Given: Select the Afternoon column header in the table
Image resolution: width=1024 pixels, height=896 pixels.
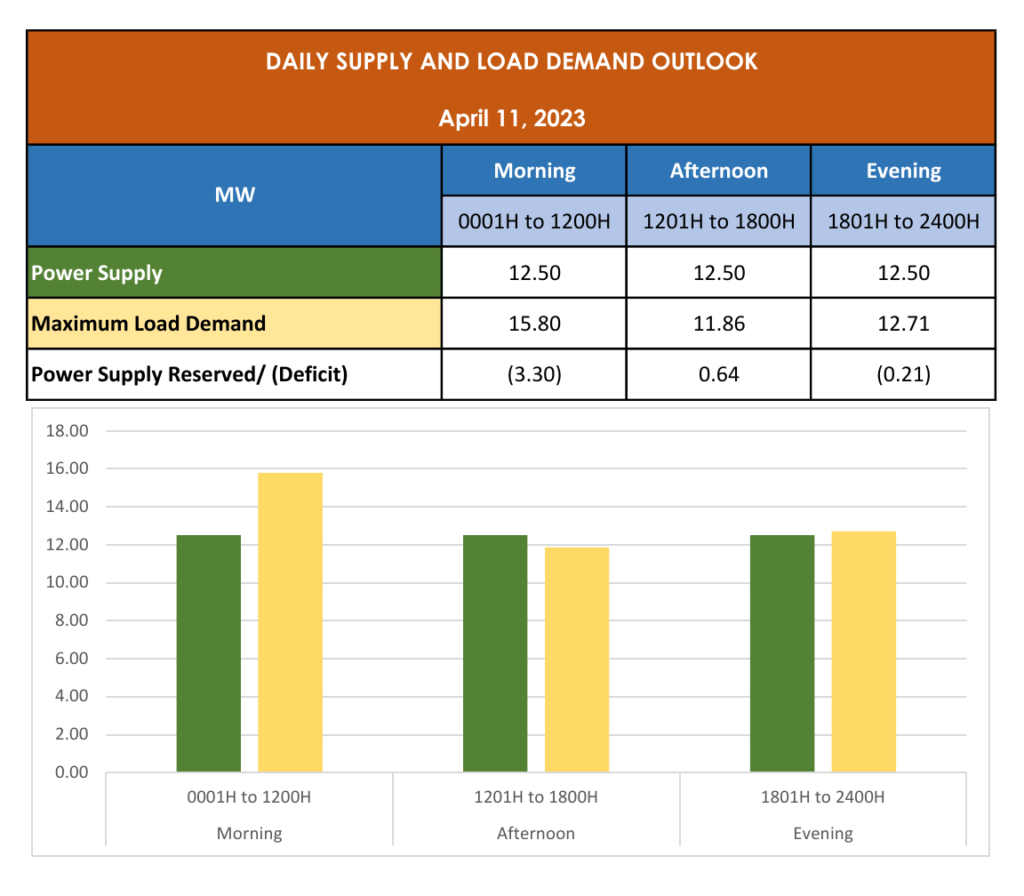Looking at the screenshot, I should pos(718,171).
